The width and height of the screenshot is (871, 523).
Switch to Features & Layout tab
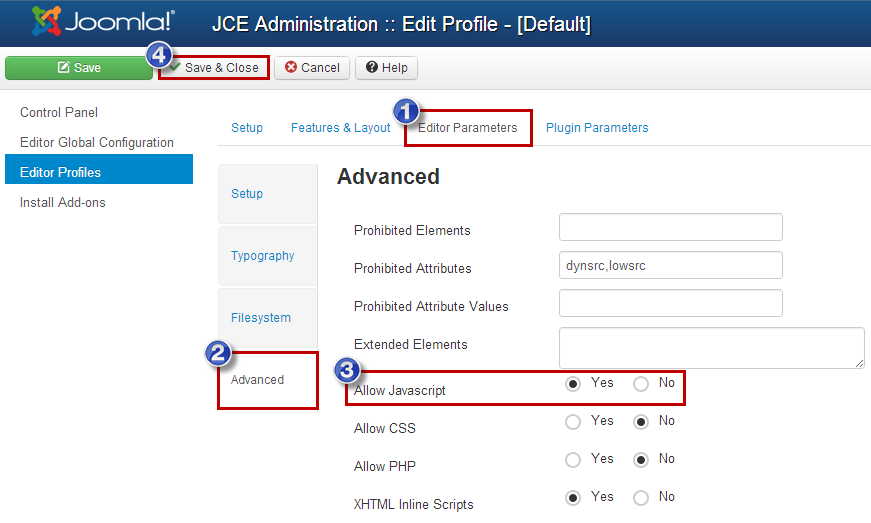(341, 128)
